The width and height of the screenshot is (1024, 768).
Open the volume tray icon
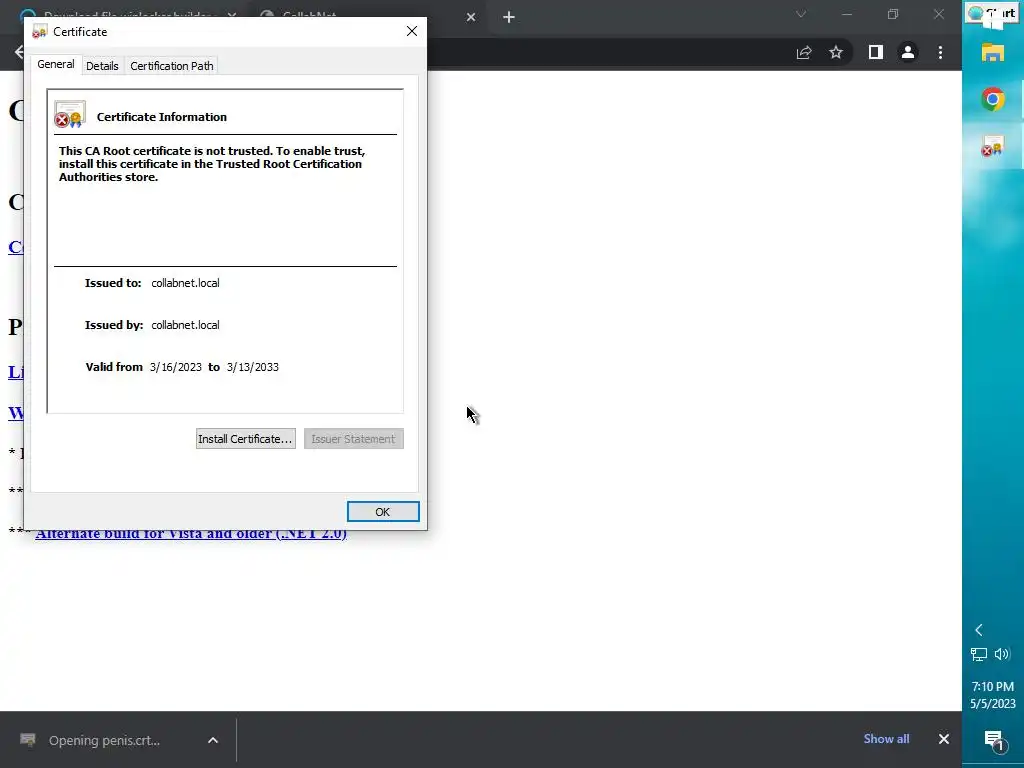[1002, 654]
